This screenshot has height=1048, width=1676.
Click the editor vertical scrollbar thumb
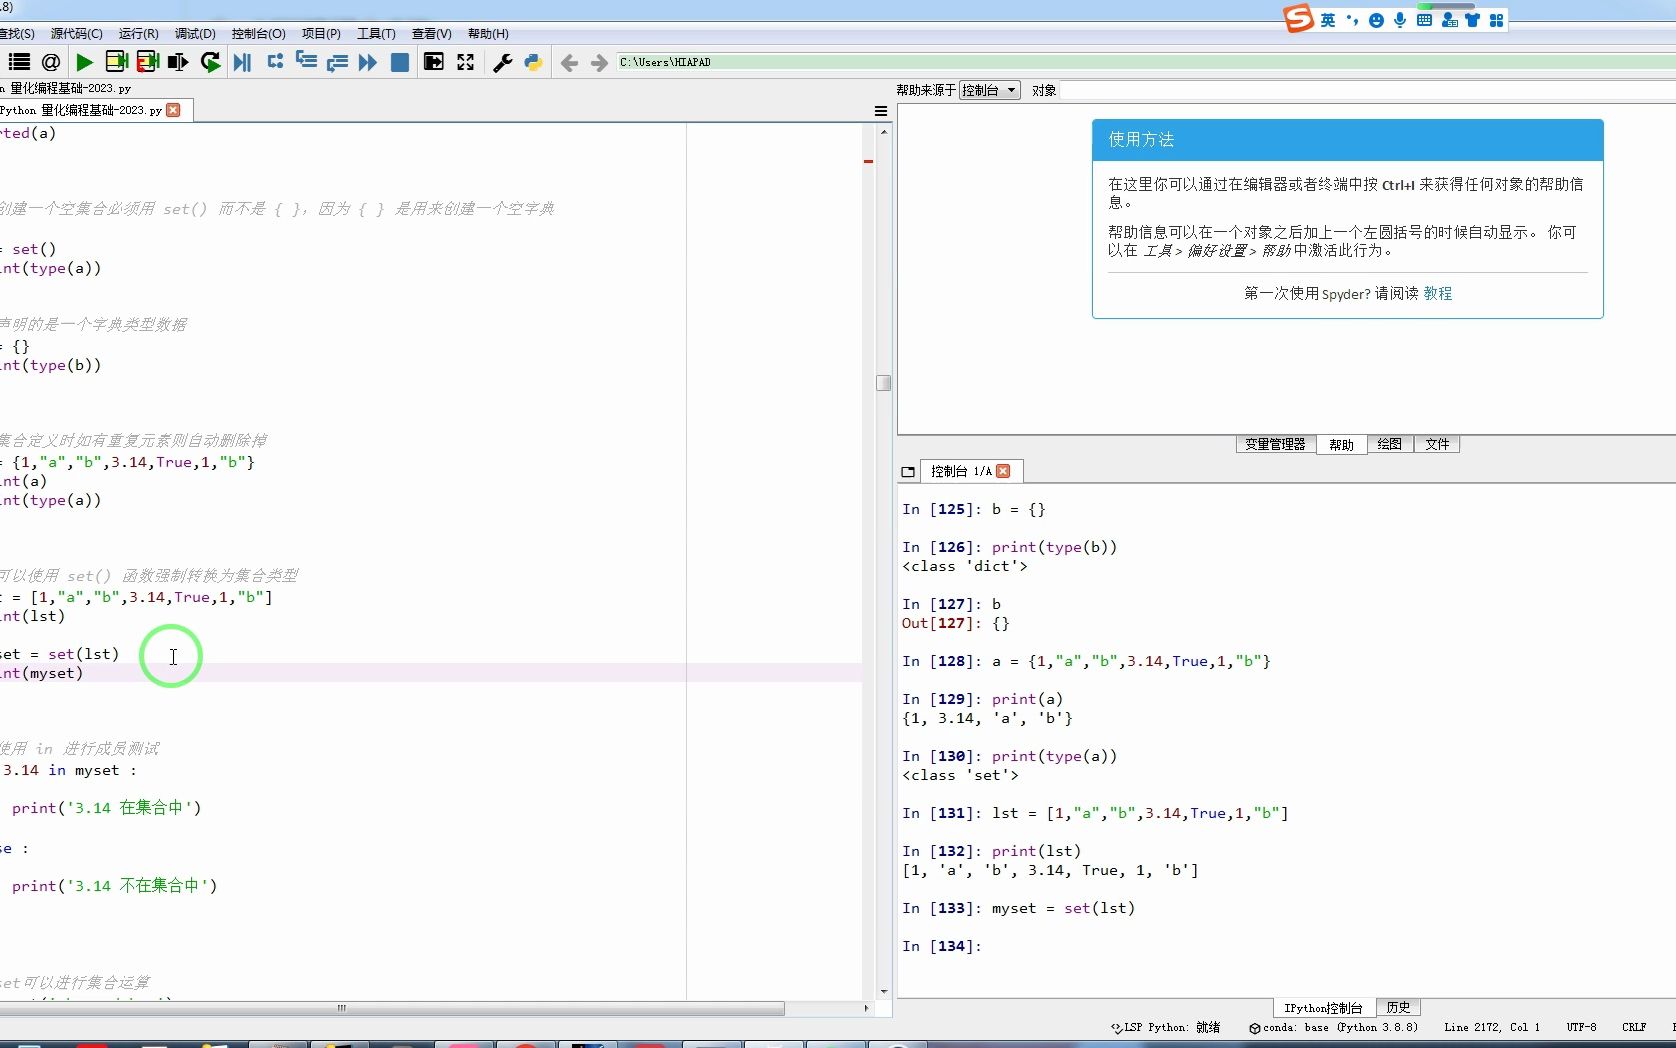click(883, 383)
